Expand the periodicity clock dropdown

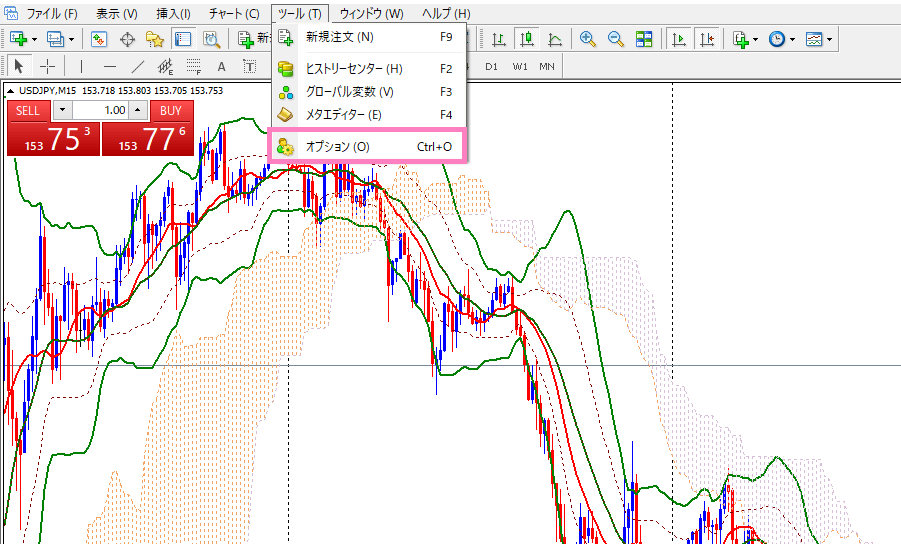click(x=793, y=39)
